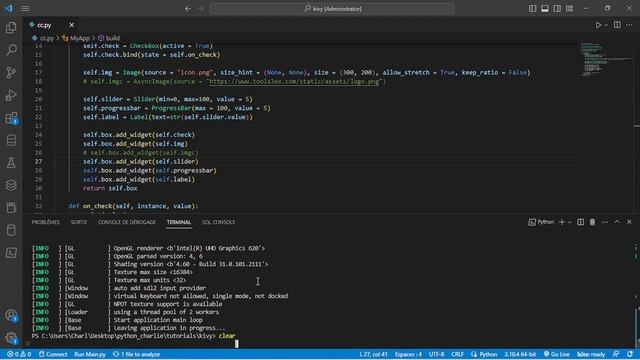This screenshot has width=640, height=360.
Task: Open errors and warnings count in status bar
Action: 19,354
